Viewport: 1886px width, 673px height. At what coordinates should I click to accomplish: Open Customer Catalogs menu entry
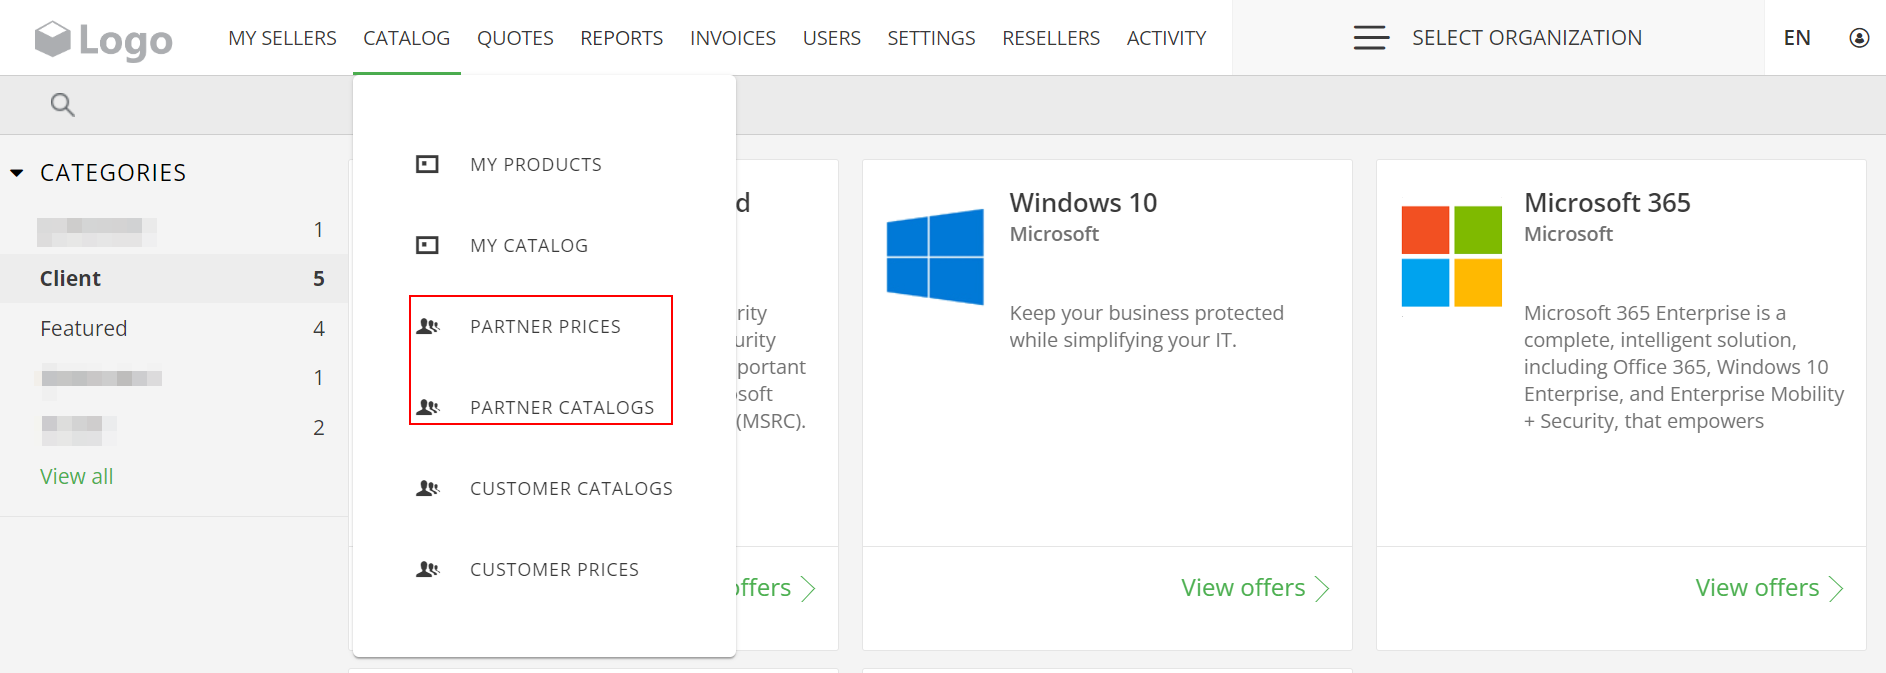tap(571, 488)
